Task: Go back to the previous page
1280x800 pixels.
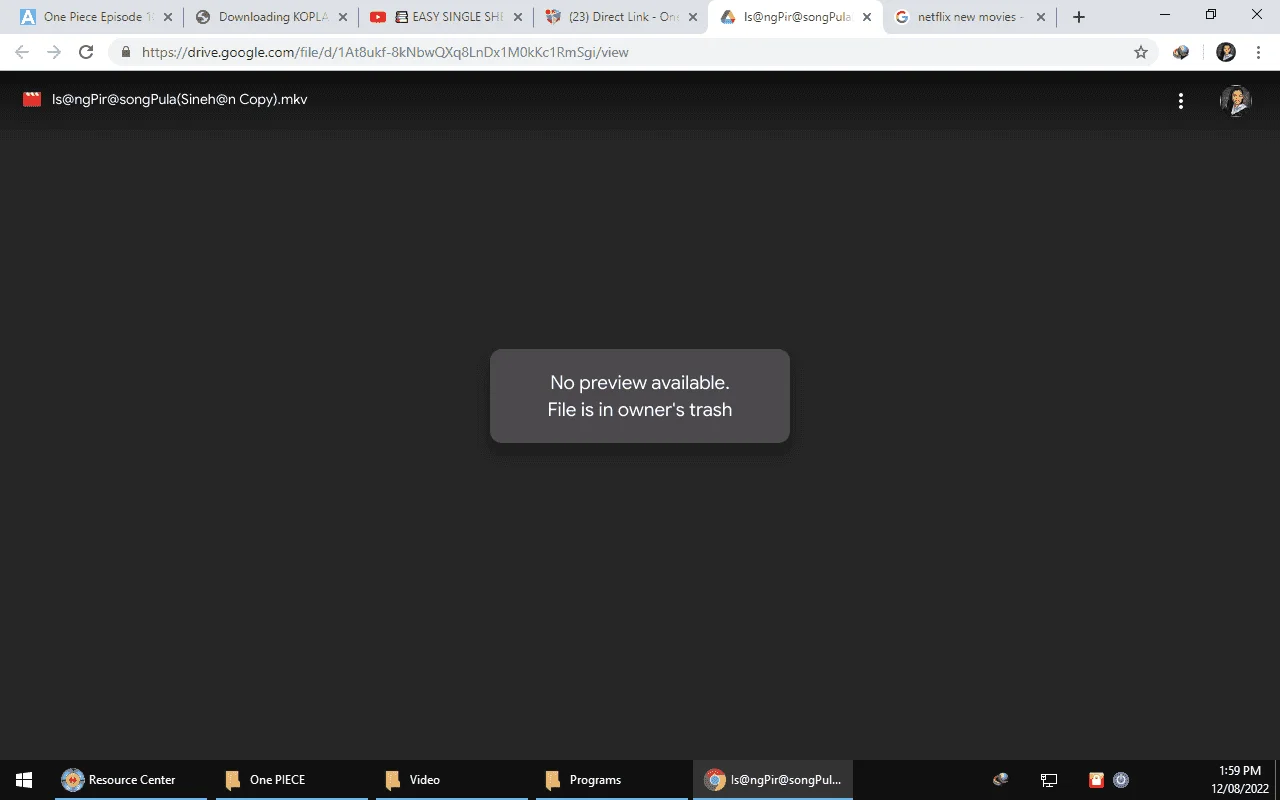Action: pos(22,52)
